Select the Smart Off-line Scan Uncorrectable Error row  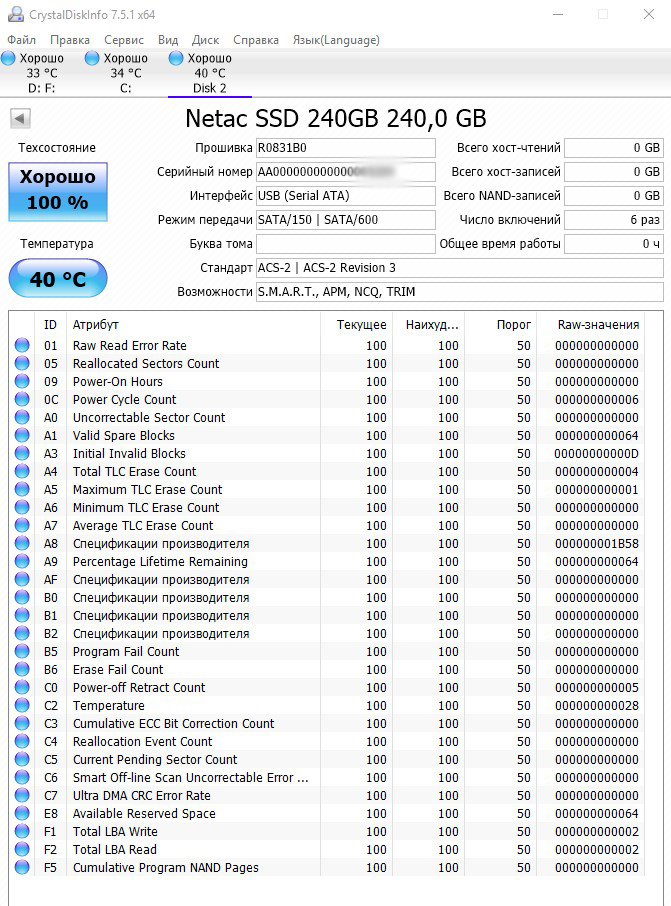click(x=327, y=778)
